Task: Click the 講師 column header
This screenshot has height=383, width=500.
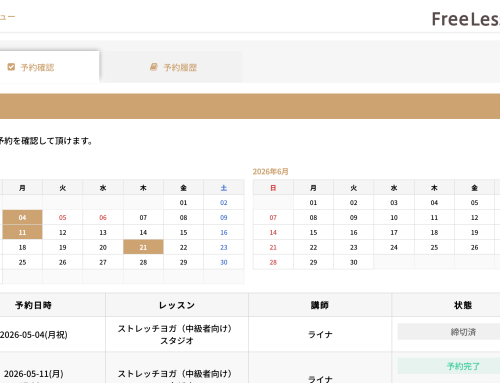Action: (x=320, y=305)
